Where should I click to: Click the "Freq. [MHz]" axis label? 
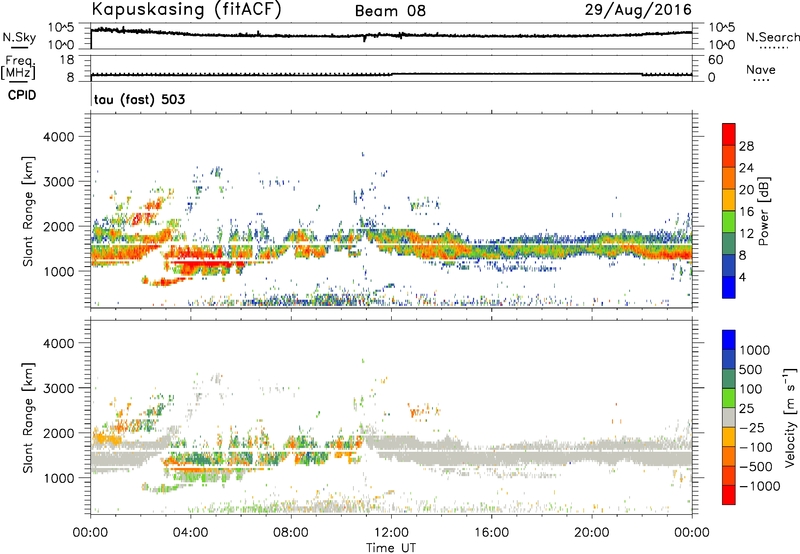(18, 68)
